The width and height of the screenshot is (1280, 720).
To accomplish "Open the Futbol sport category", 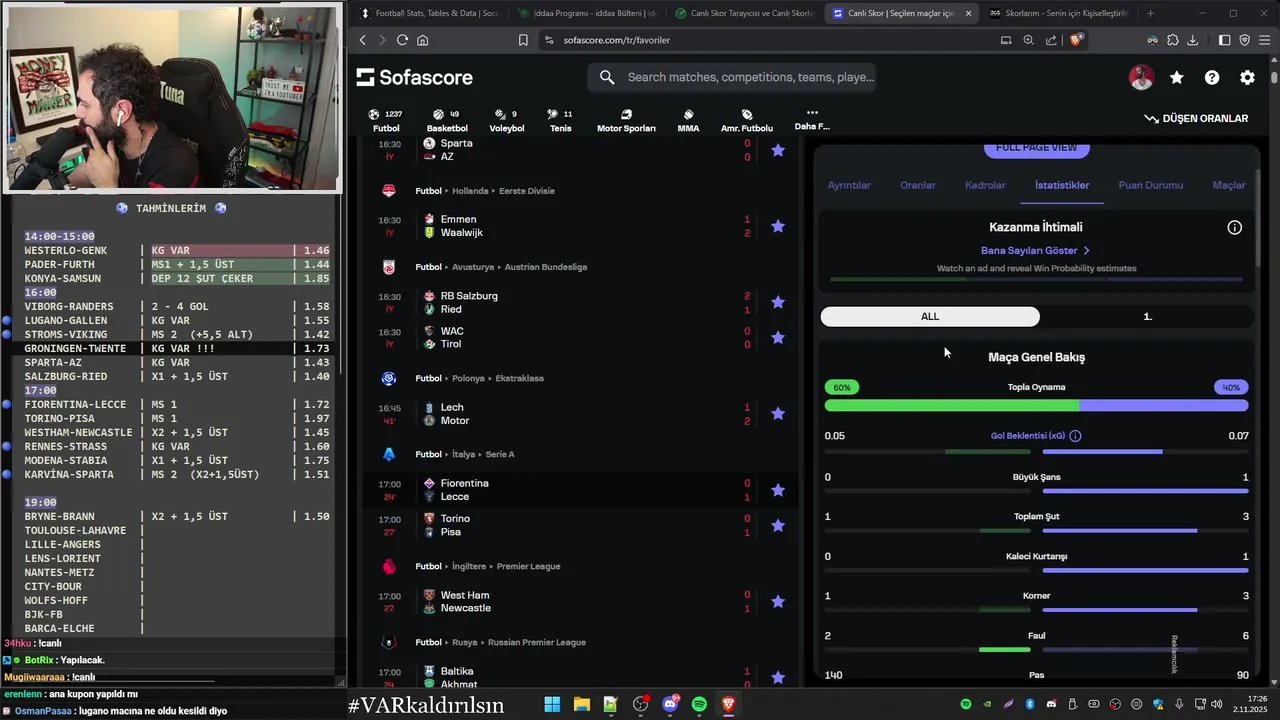I will (x=386, y=121).
